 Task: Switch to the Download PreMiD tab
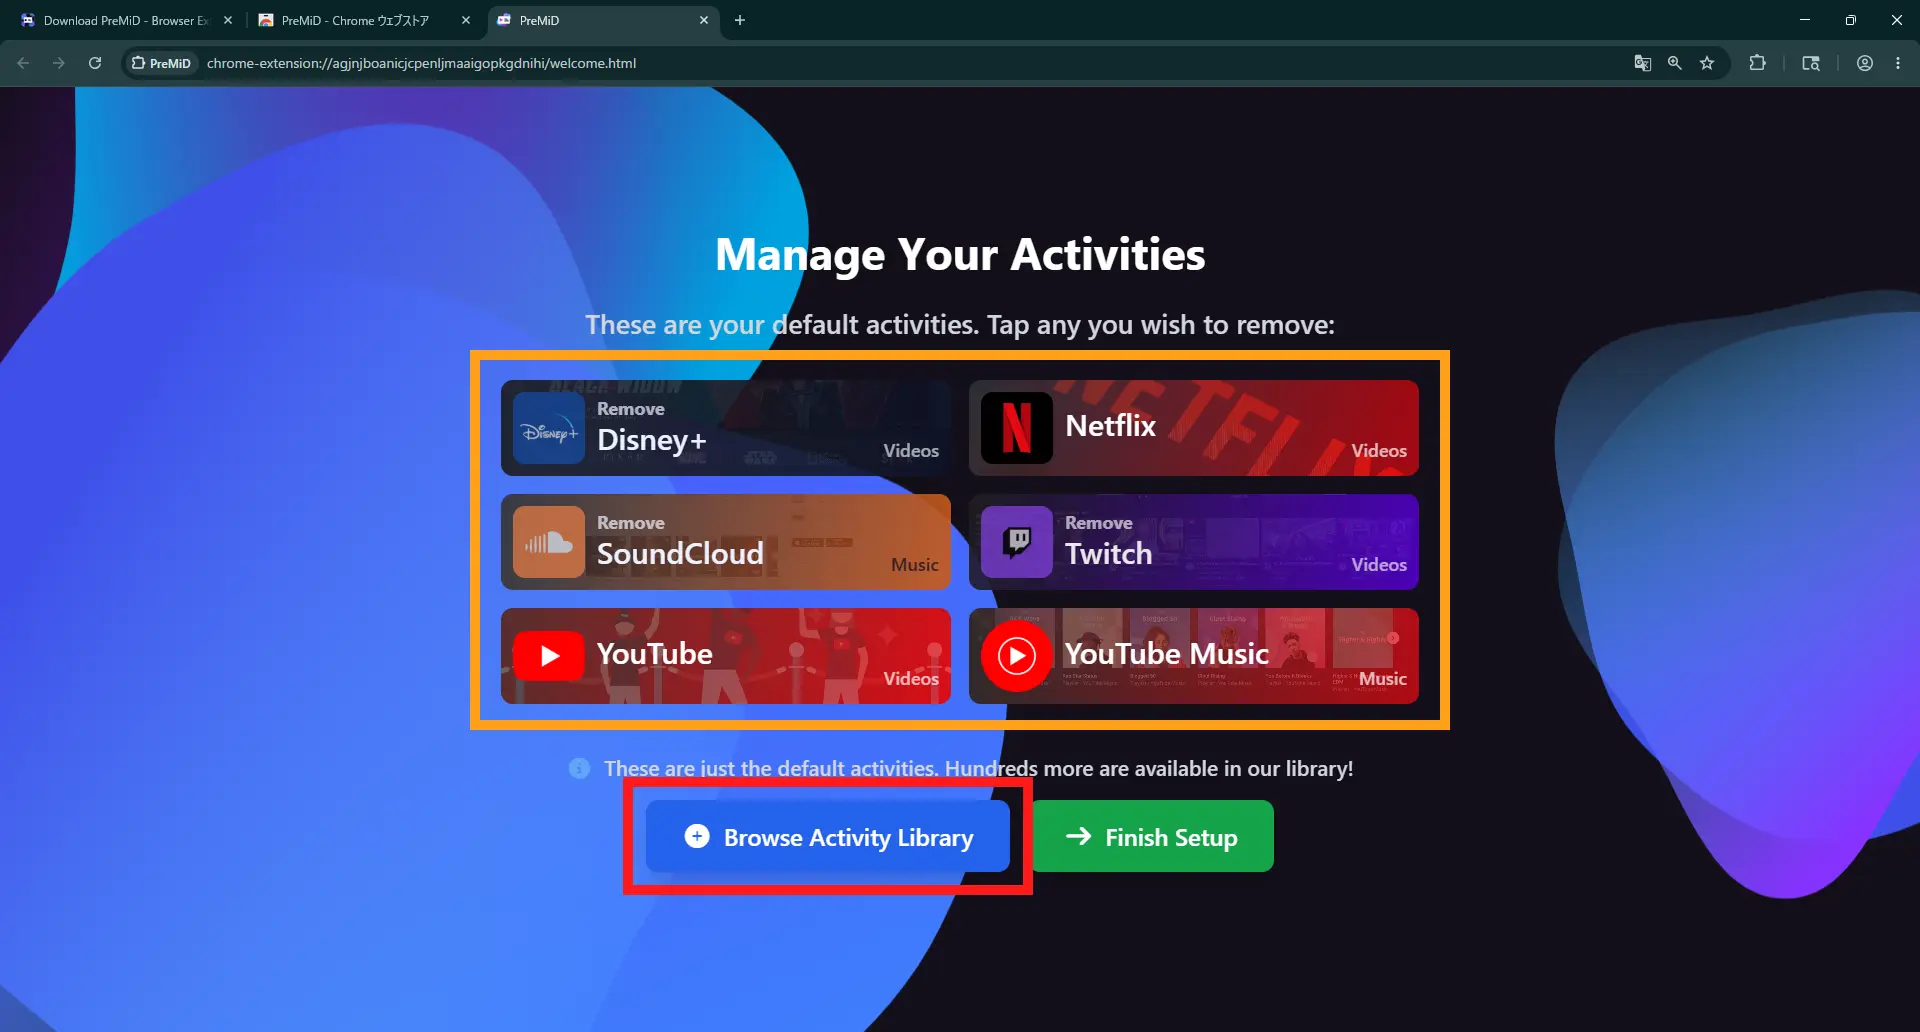point(125,20)
